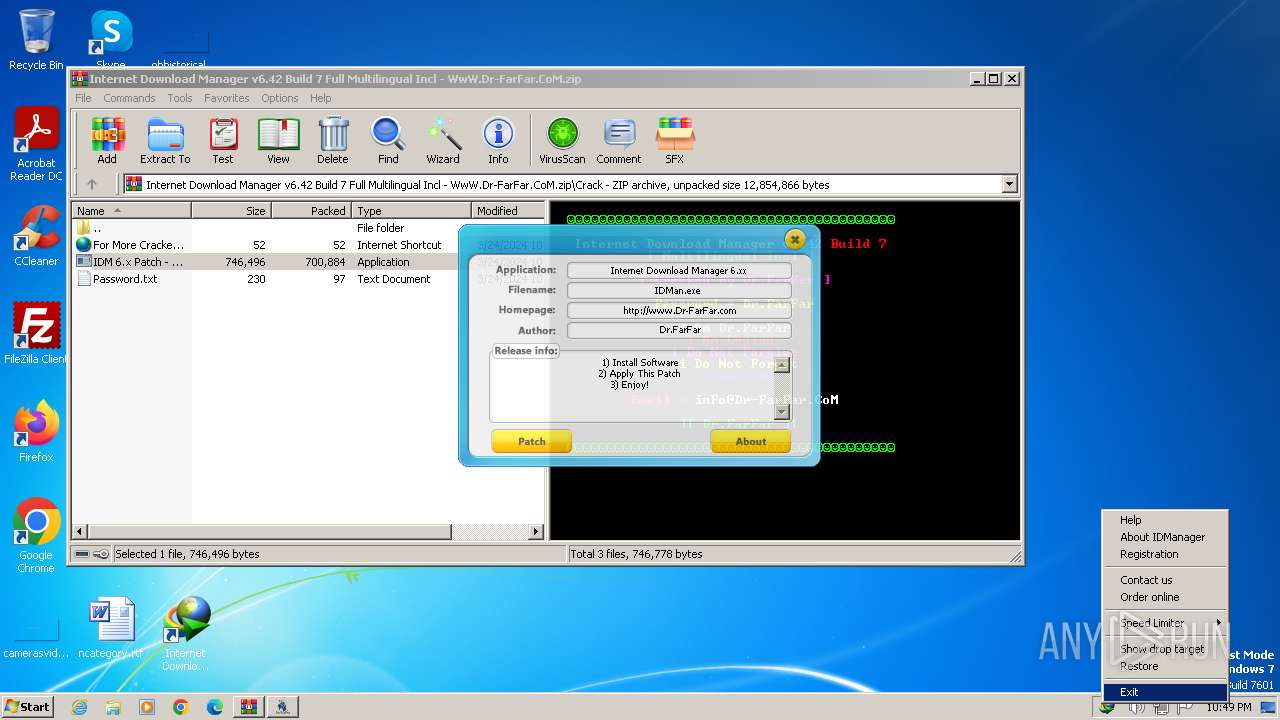Click the FileZilla Client desktop icon
The height and width of the screenshot is (720, 1280).
coord(36,333)
